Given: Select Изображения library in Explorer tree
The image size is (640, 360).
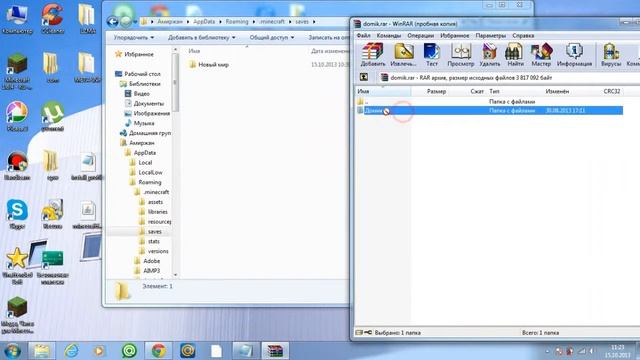Looking at the screenshot, I should coord(147,113).
